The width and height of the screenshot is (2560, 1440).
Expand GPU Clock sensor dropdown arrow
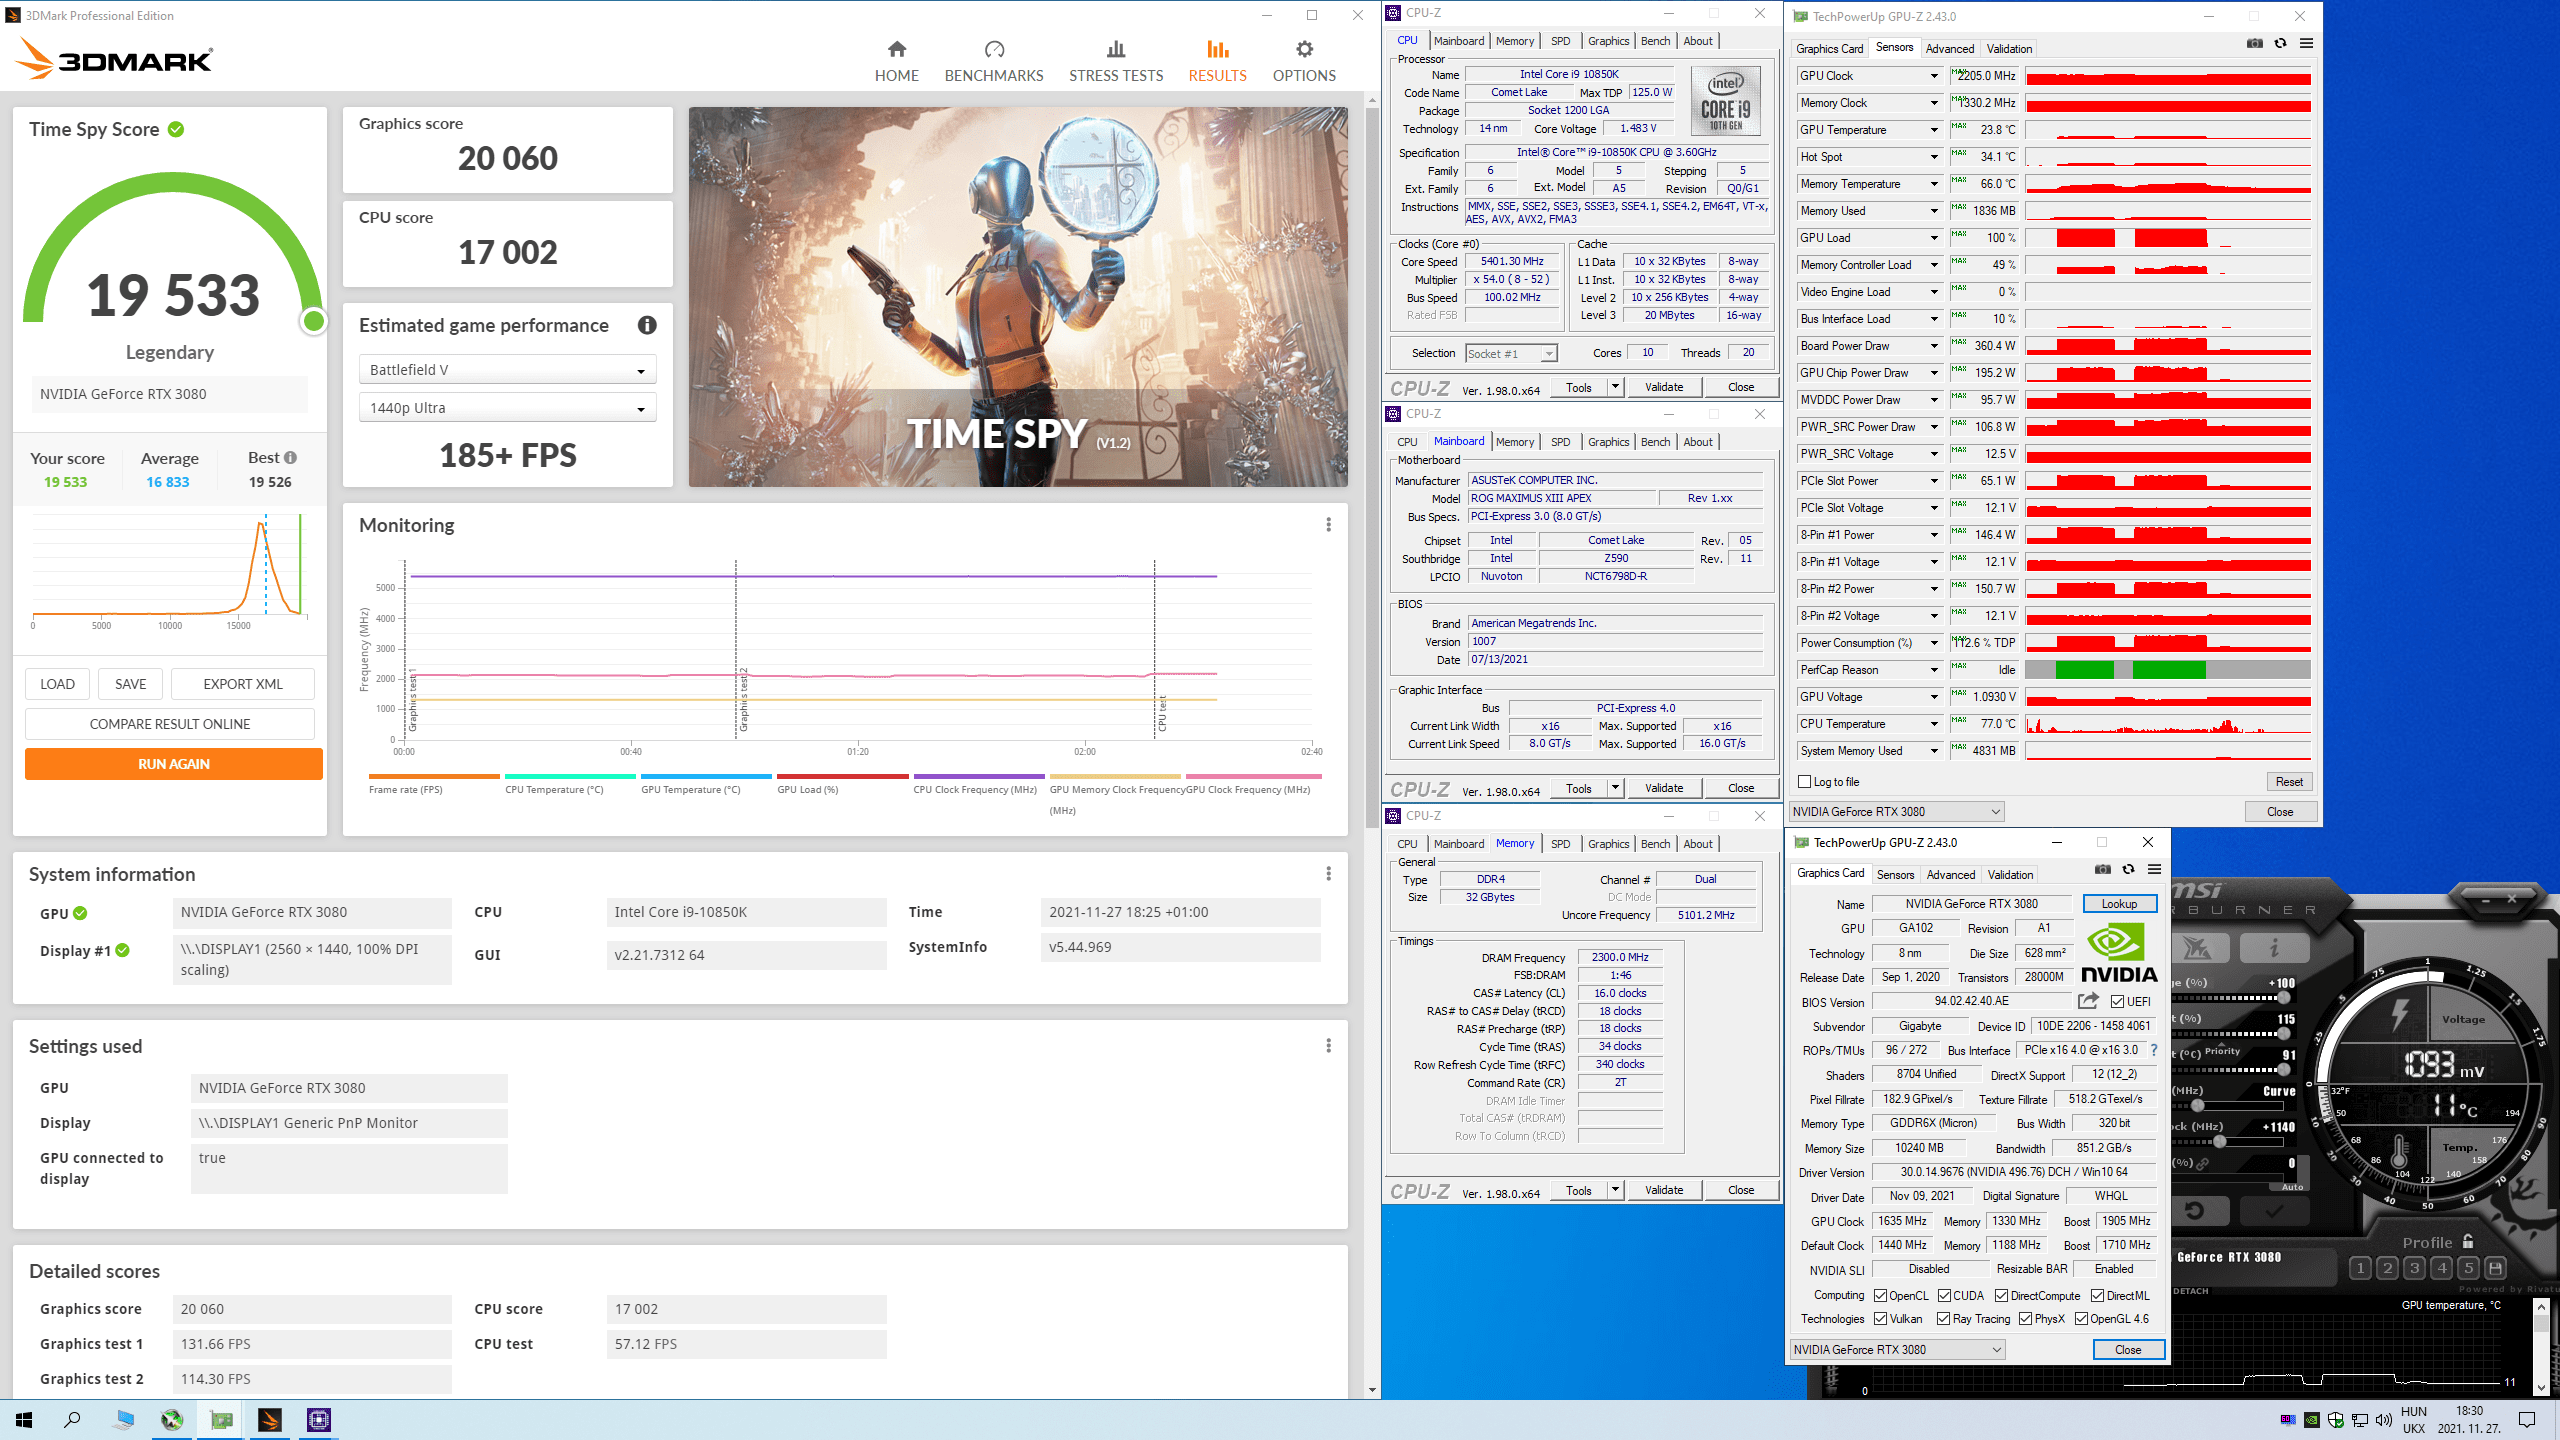point(1934,76)
